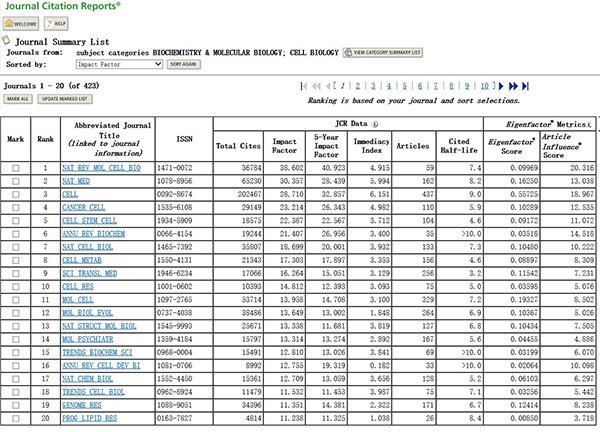Click the Mark All button
This screenshot has width=600, height=432.
click(18, 99)
